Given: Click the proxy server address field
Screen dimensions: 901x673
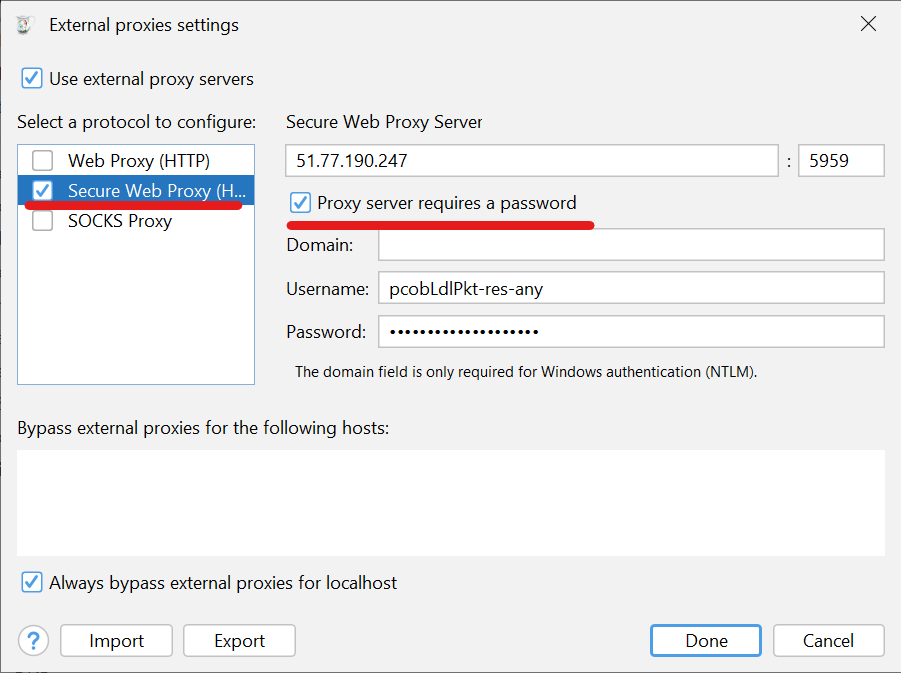Looking at the screenshot, I should (531, 161).
